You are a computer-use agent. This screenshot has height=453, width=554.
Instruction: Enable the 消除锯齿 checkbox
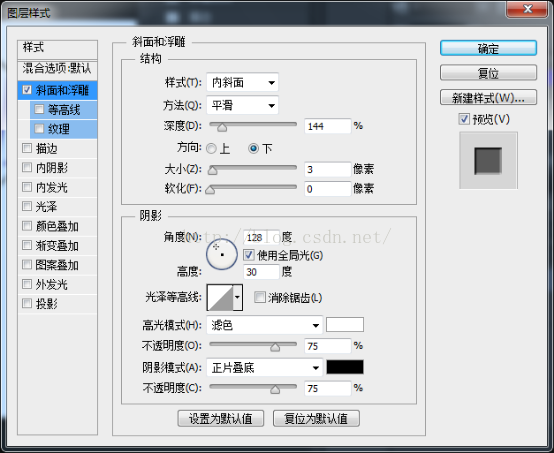point(260,297)
